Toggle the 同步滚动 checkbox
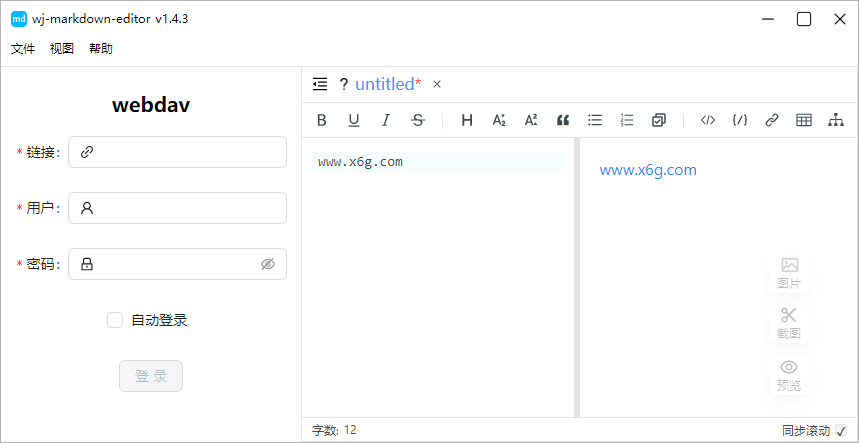 [840, 431]
